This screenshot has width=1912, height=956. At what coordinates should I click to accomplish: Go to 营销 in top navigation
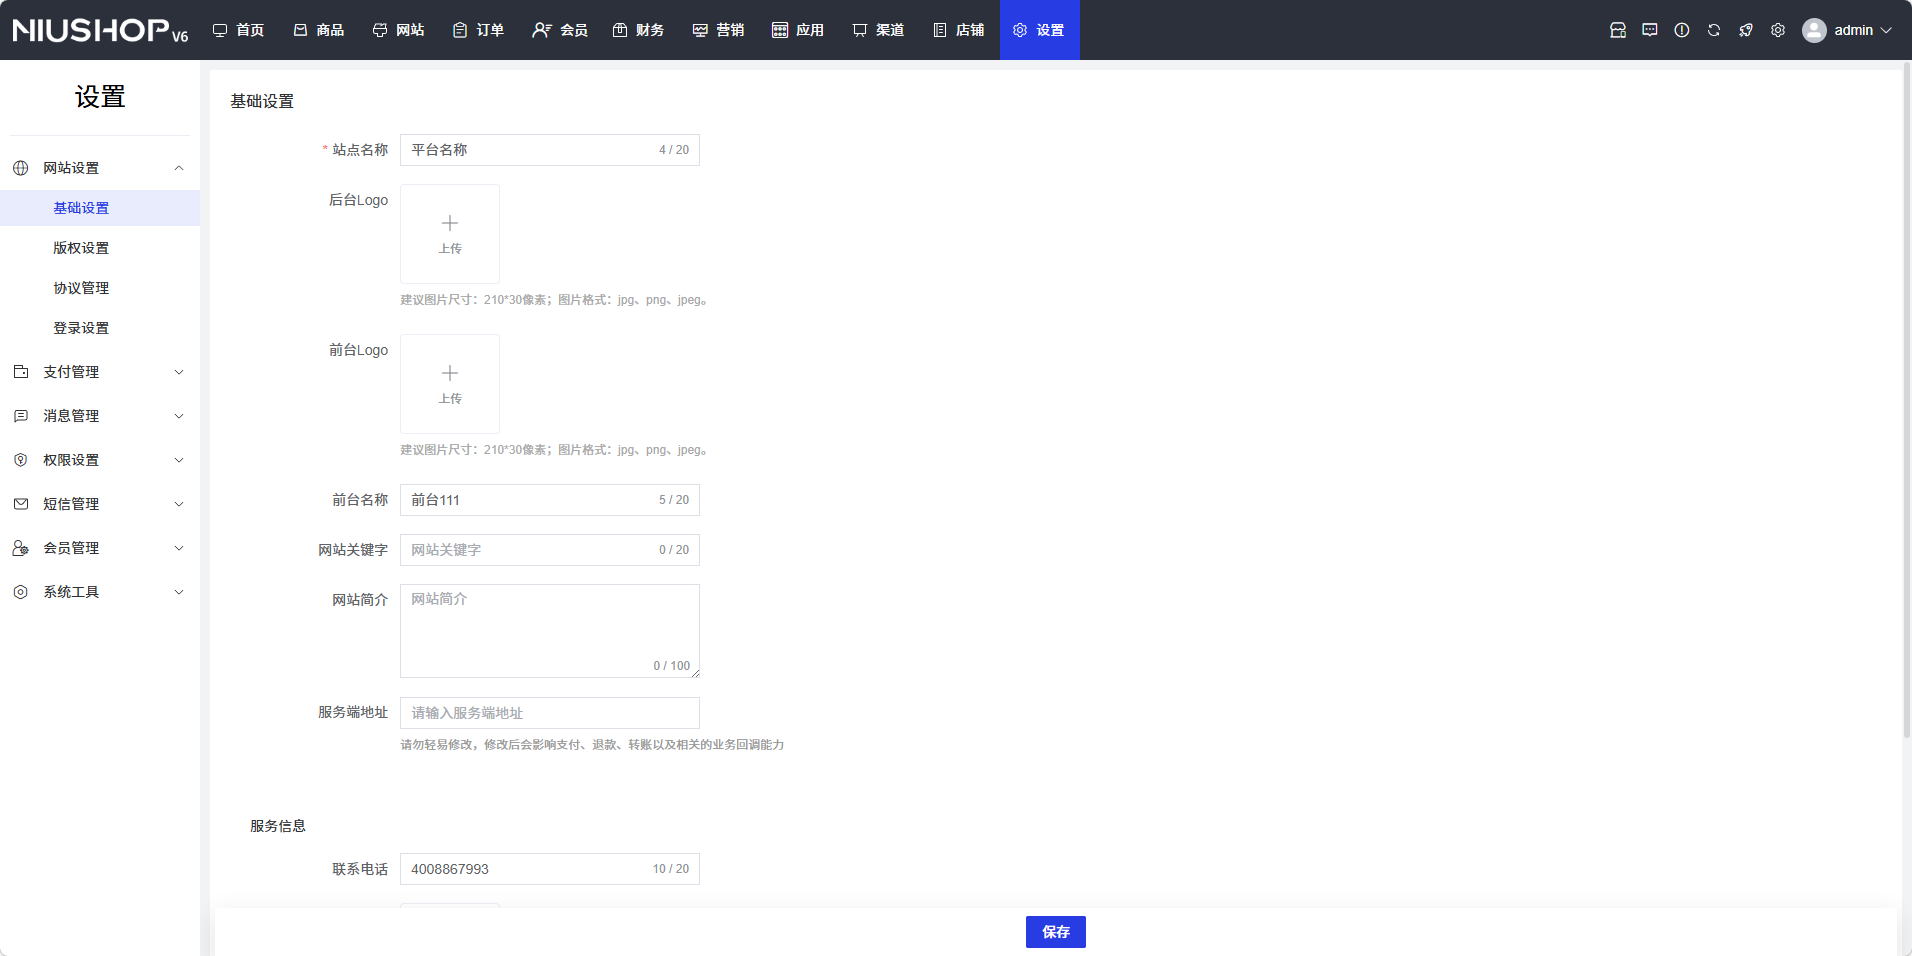(x=719, y=30)
